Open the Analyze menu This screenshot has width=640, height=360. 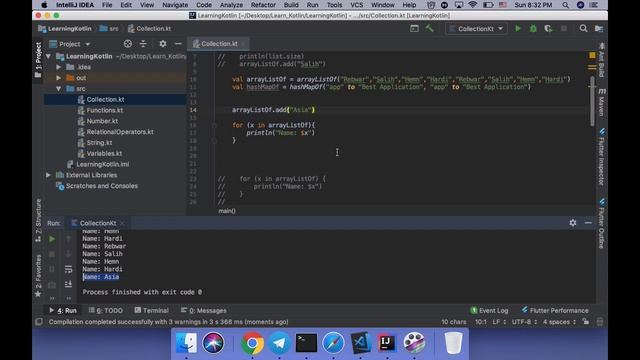pos(231,5)
